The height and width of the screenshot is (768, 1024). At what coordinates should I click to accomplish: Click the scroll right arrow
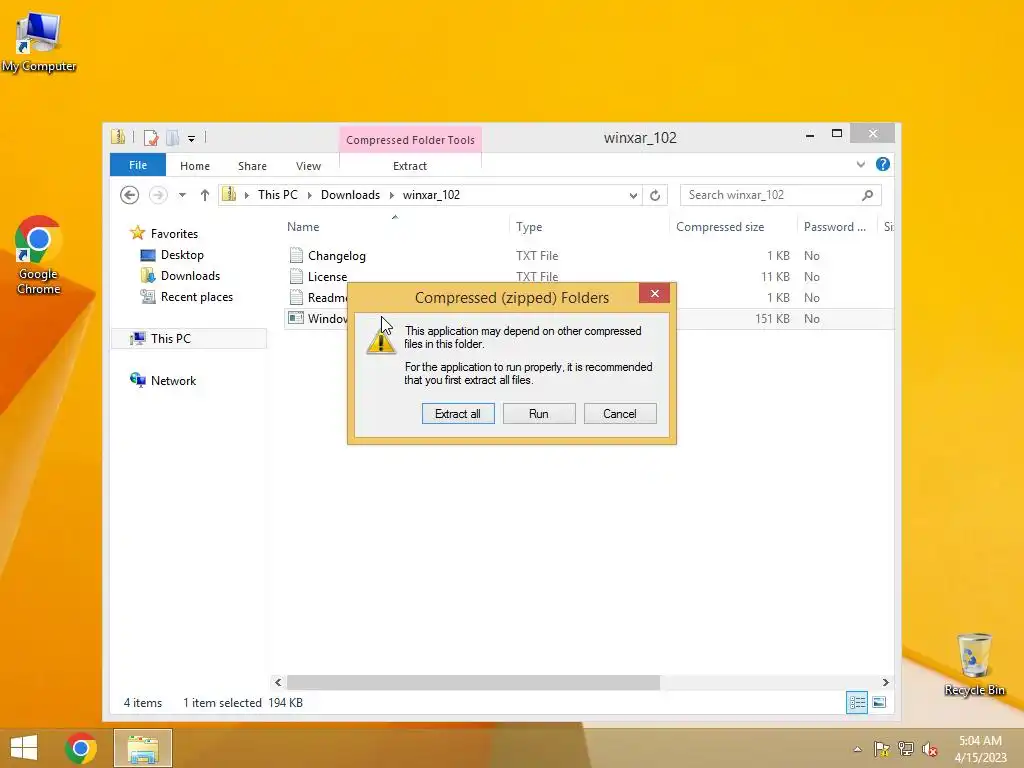[886, 682]
